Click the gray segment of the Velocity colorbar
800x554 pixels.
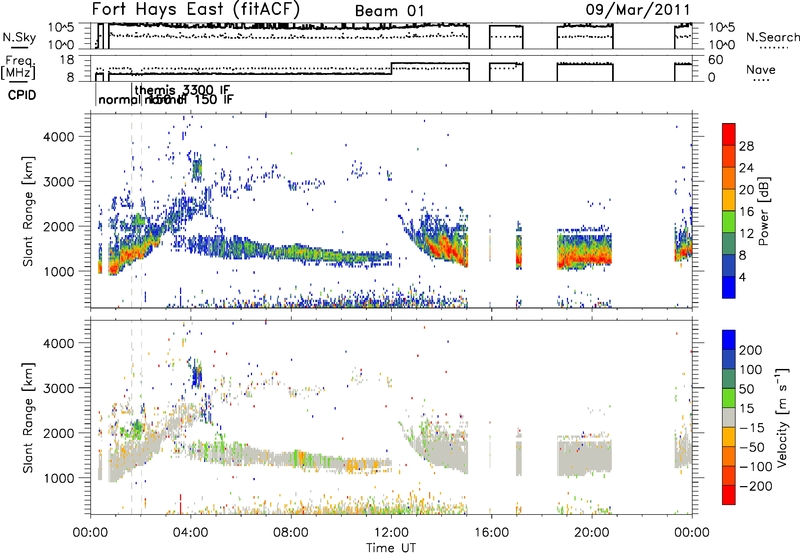pyautogui.click(x=729, y=418)
